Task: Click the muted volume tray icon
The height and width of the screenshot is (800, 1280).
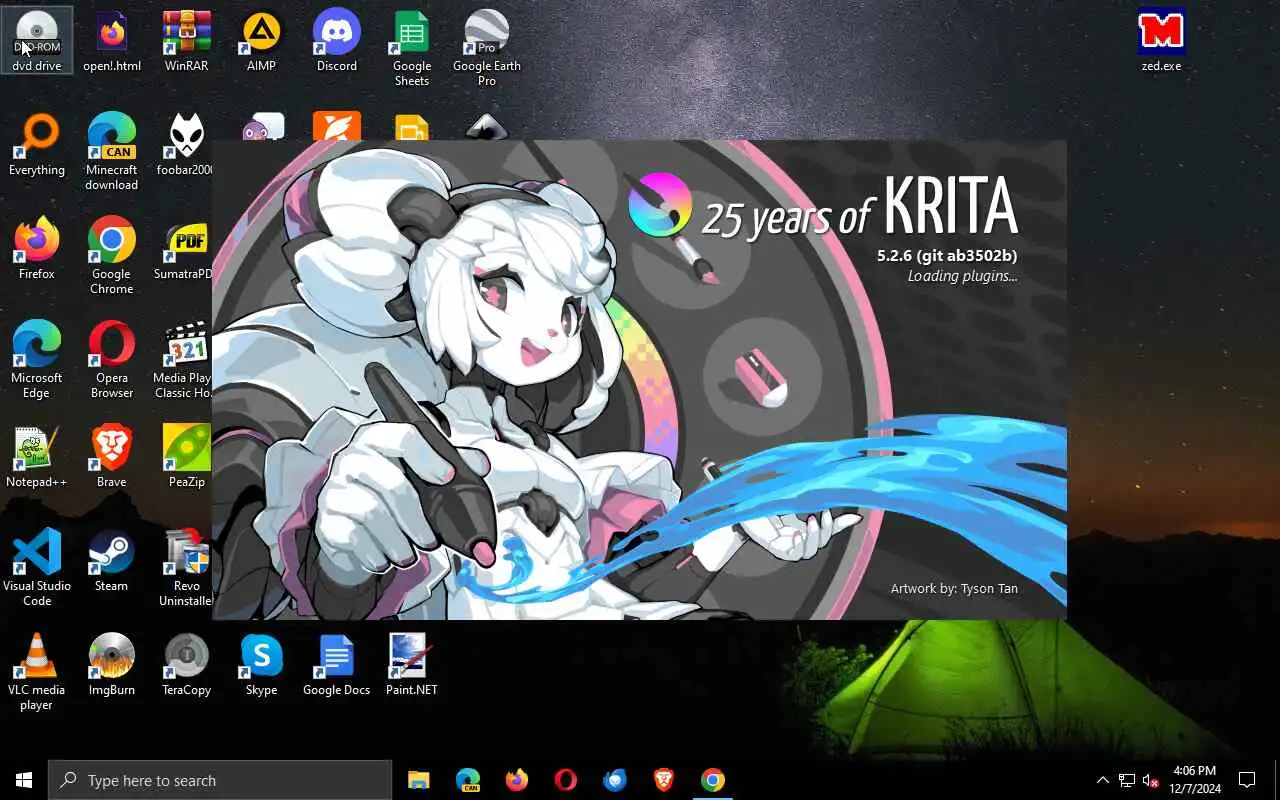Action: pyautogui.click(x=1151, y=780)
